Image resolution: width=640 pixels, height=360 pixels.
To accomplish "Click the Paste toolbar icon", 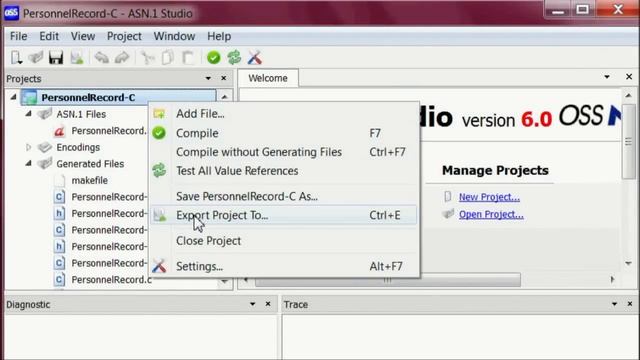I will [x=188, y=58].
